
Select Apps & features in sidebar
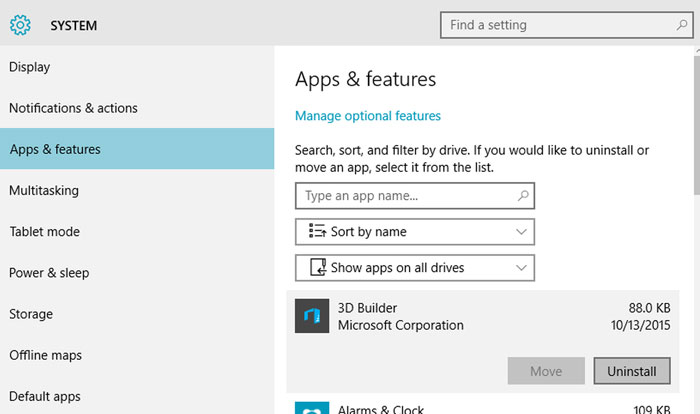click(55, 149)
